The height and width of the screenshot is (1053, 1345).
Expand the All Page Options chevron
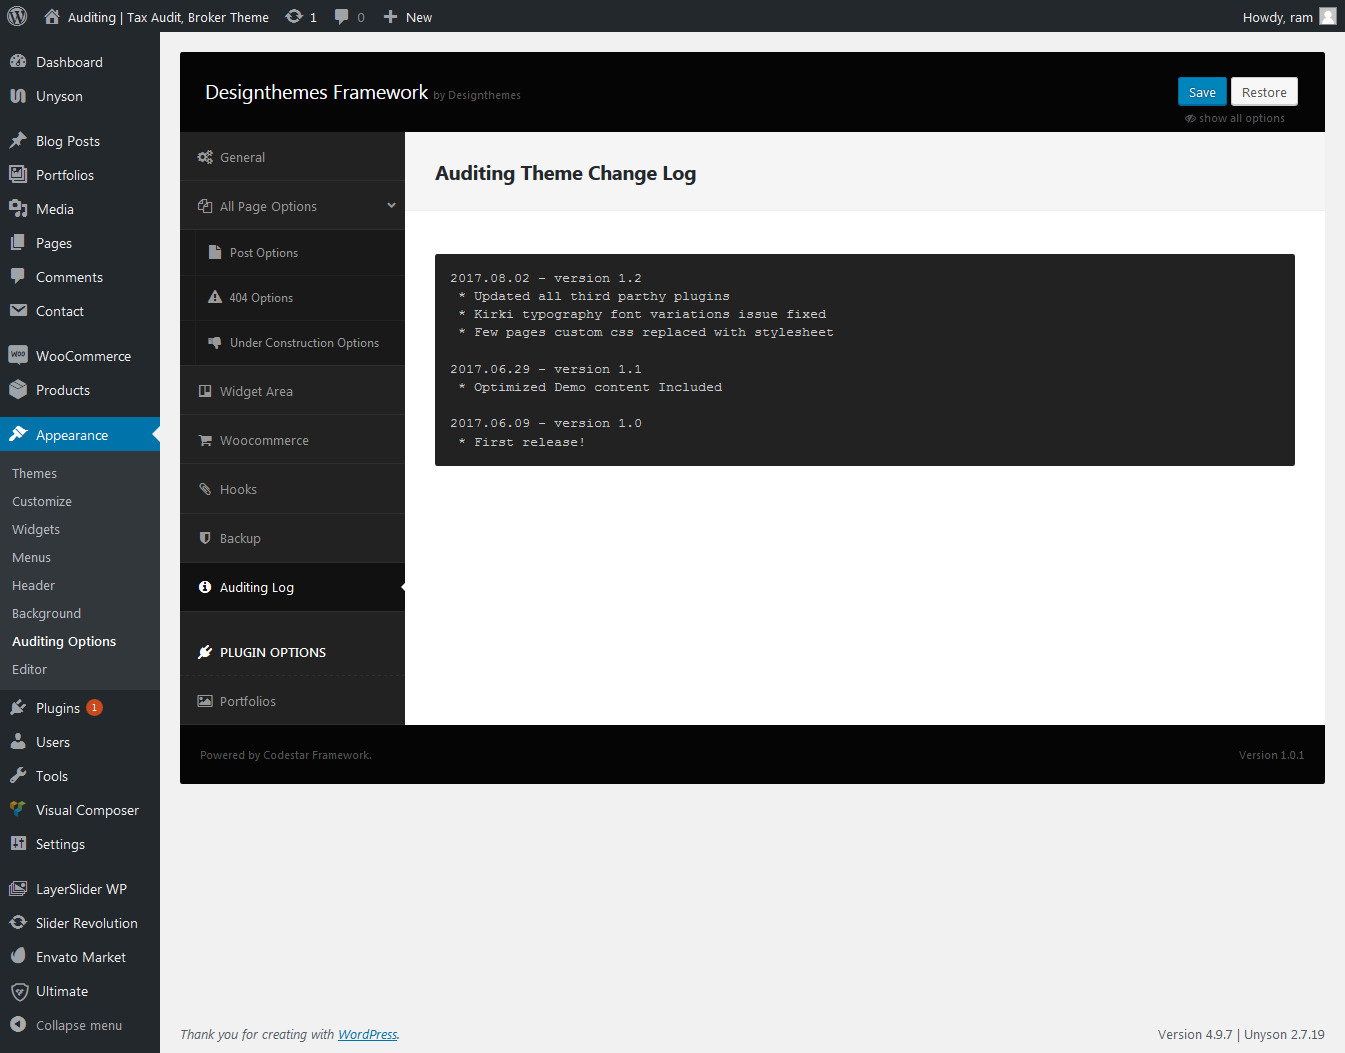click(x=391, y=206)
